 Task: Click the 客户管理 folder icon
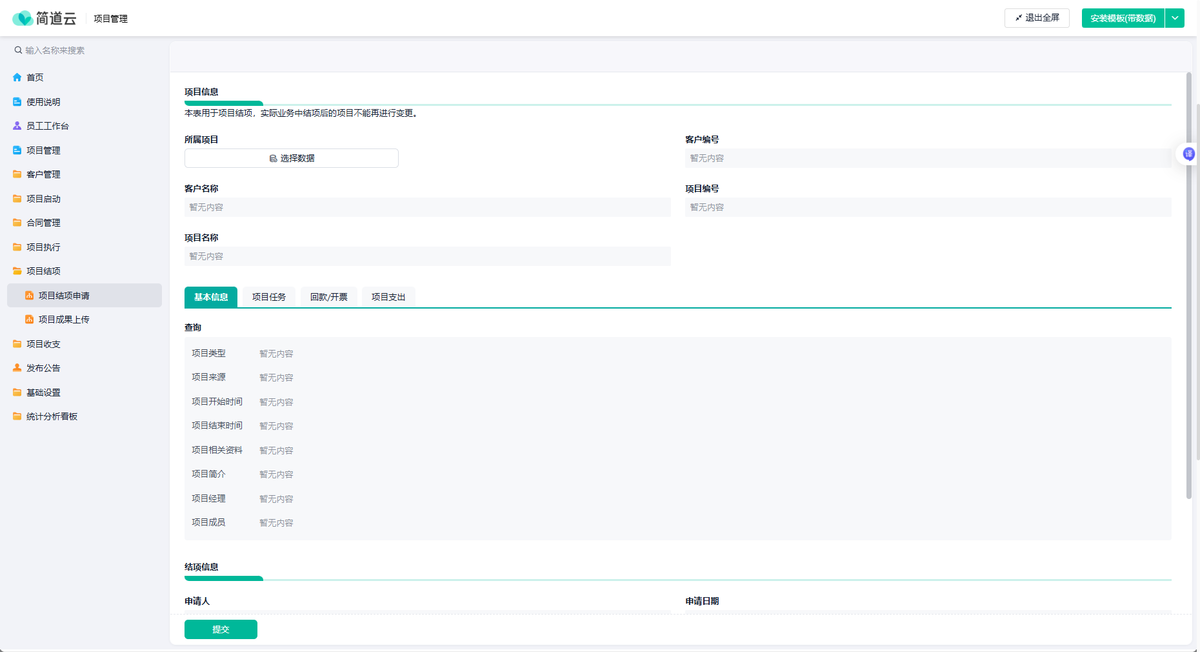tap(17, 174)
